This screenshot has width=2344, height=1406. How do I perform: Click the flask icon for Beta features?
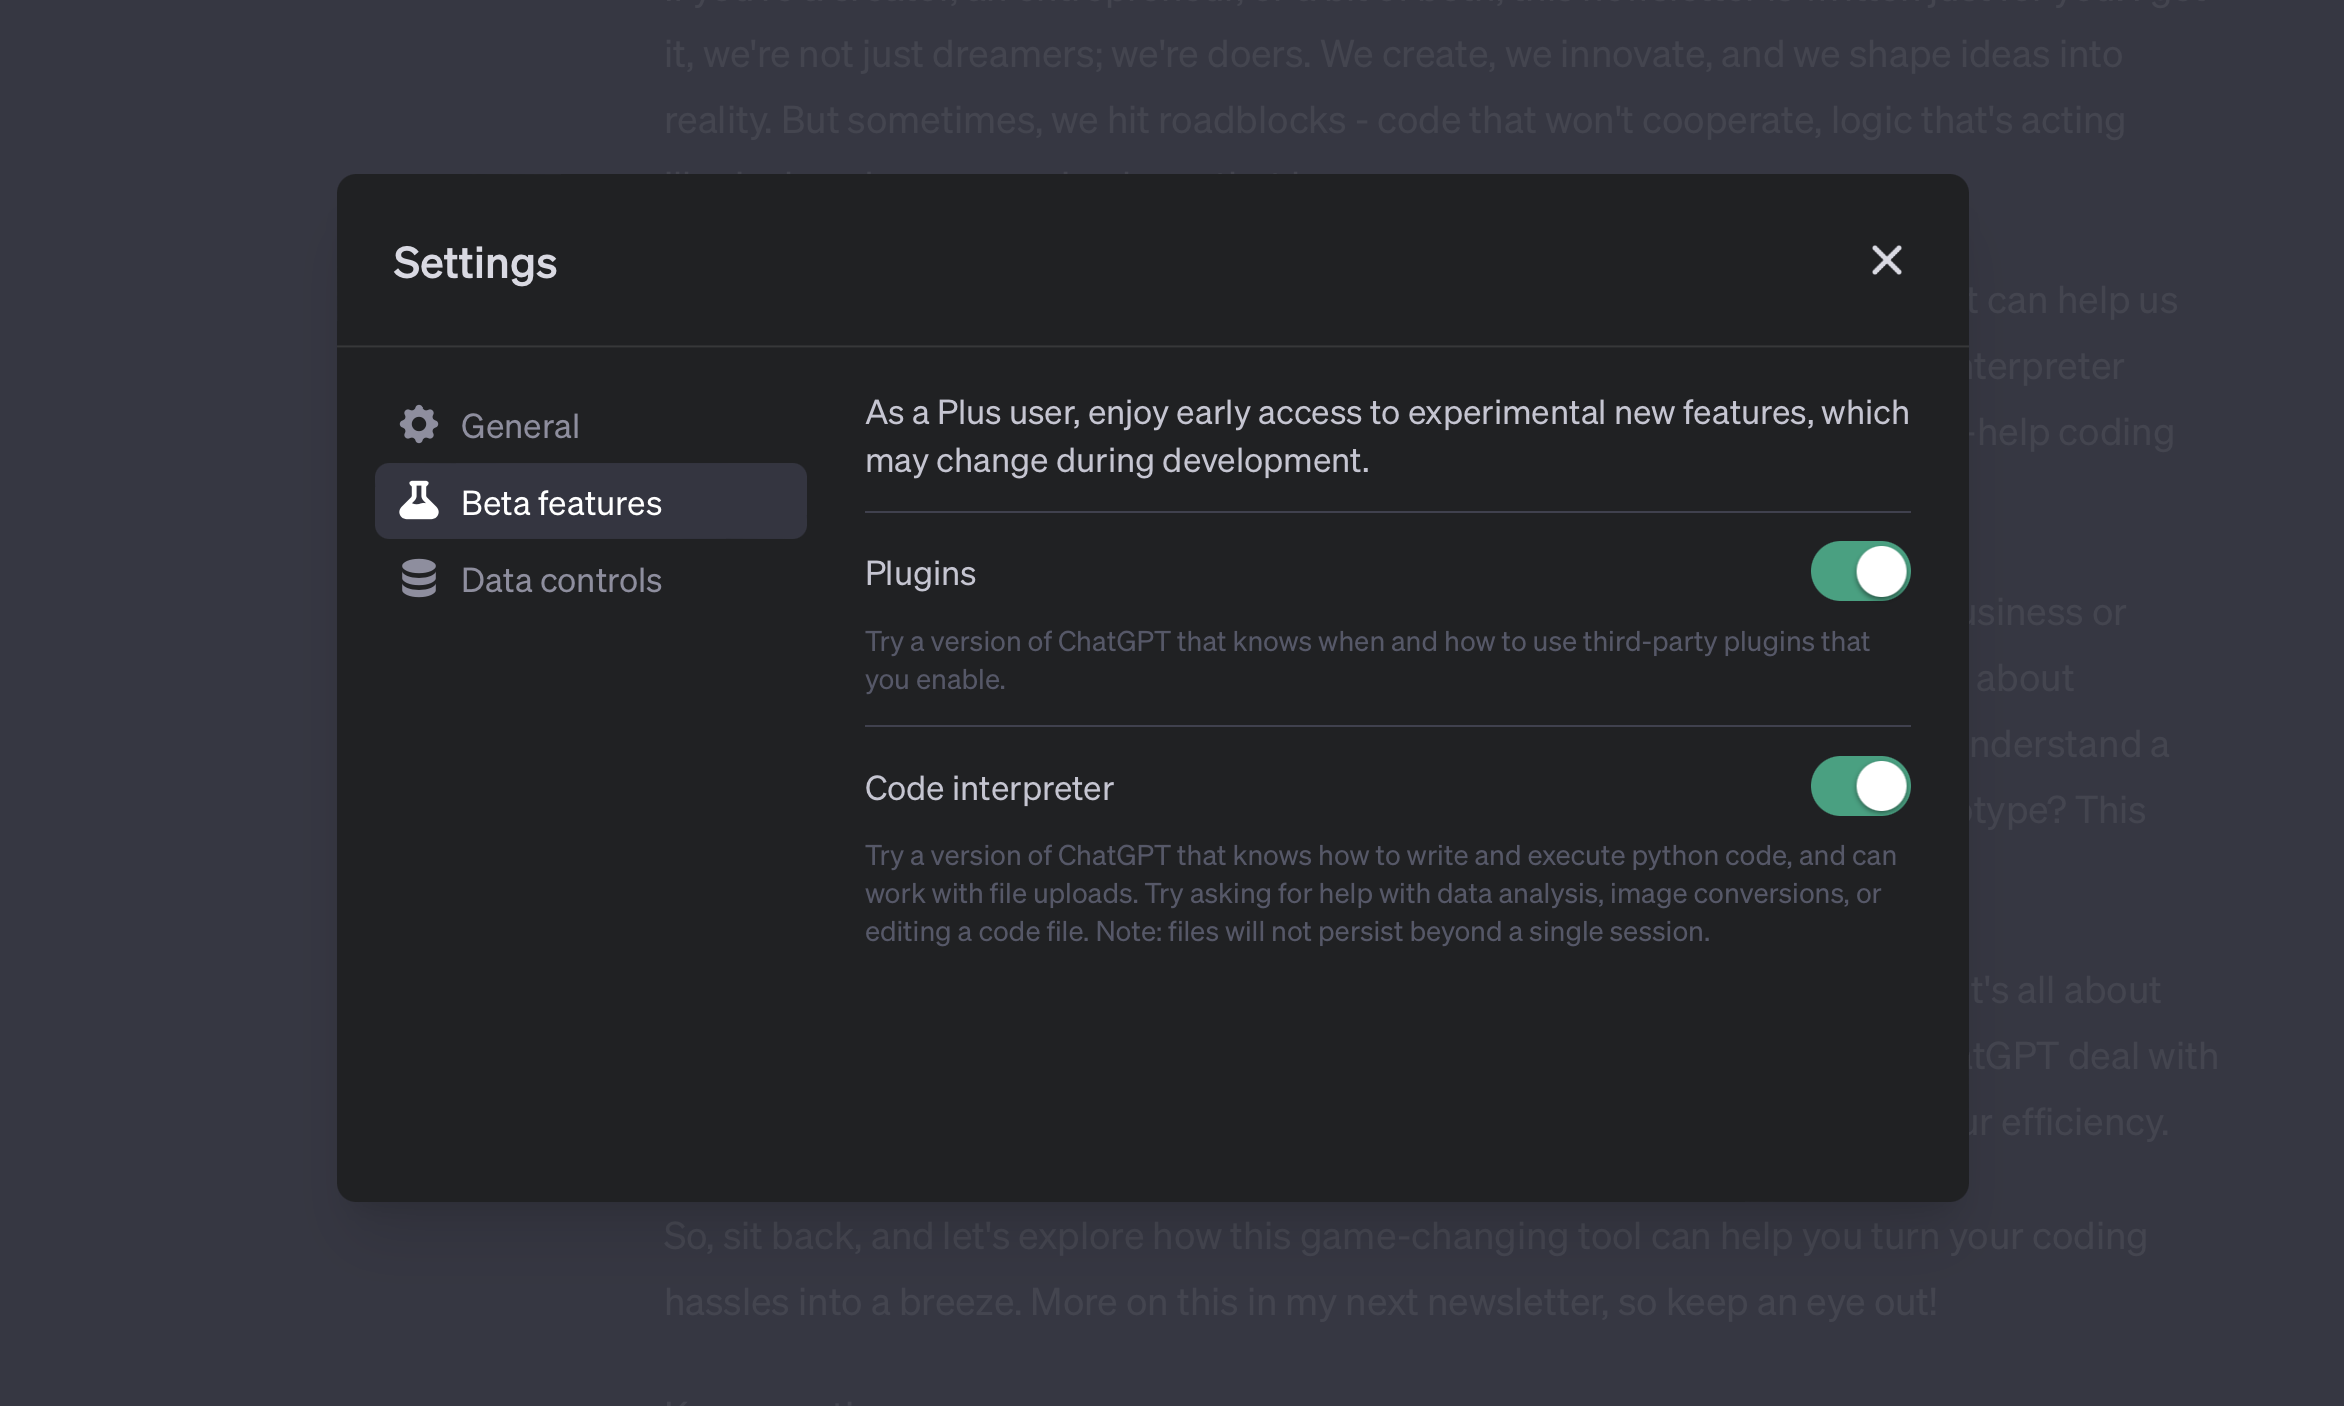tap(419, 501)
